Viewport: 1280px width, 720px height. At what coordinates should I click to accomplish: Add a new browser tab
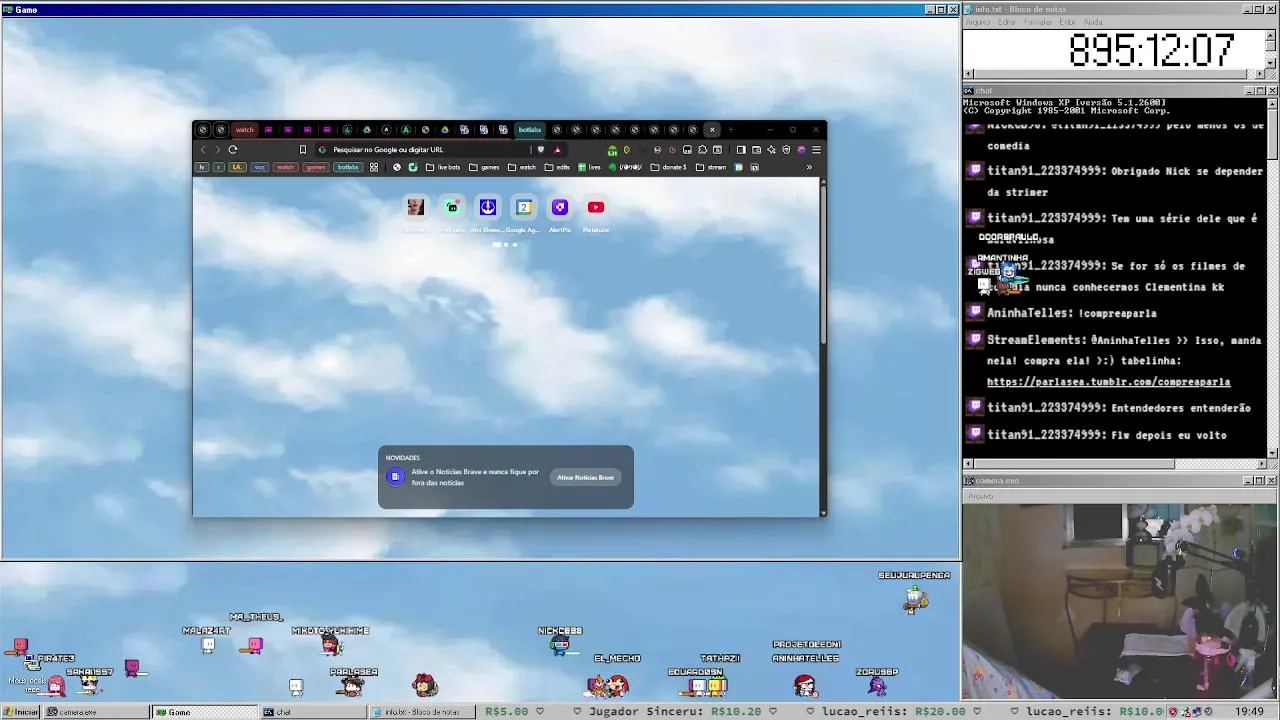(731, 129)
